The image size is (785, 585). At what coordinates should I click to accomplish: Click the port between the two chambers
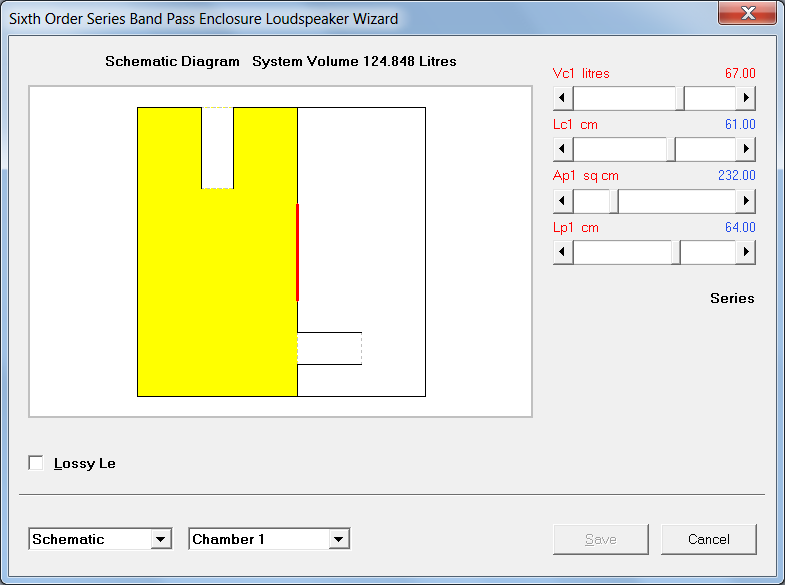pyautogui.click(x=329, y=348)
